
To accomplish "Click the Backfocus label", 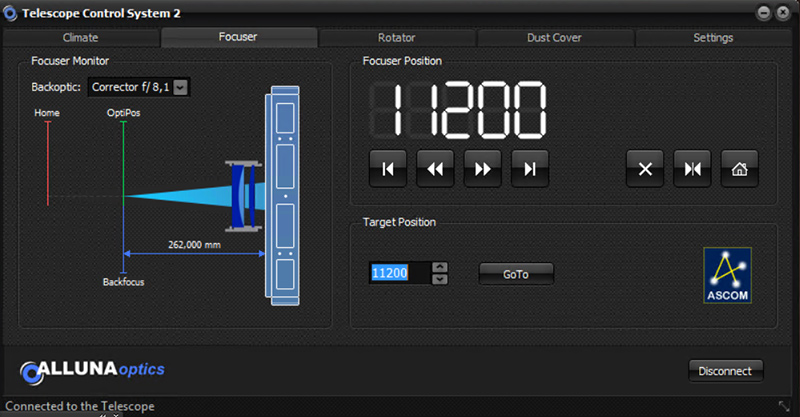I will coord(123,282).
